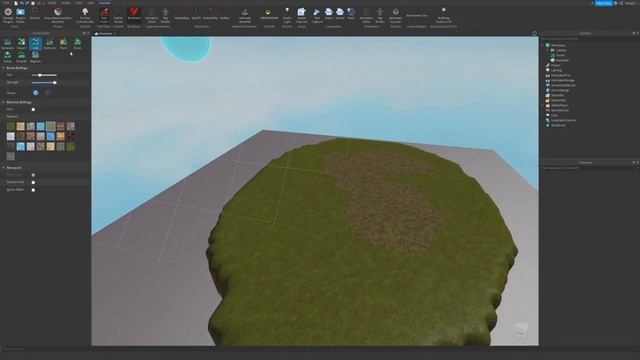Select the Subtract terrain tool
Image resolution: width=640 pixels, height=360 pixels.
(49, 44)
